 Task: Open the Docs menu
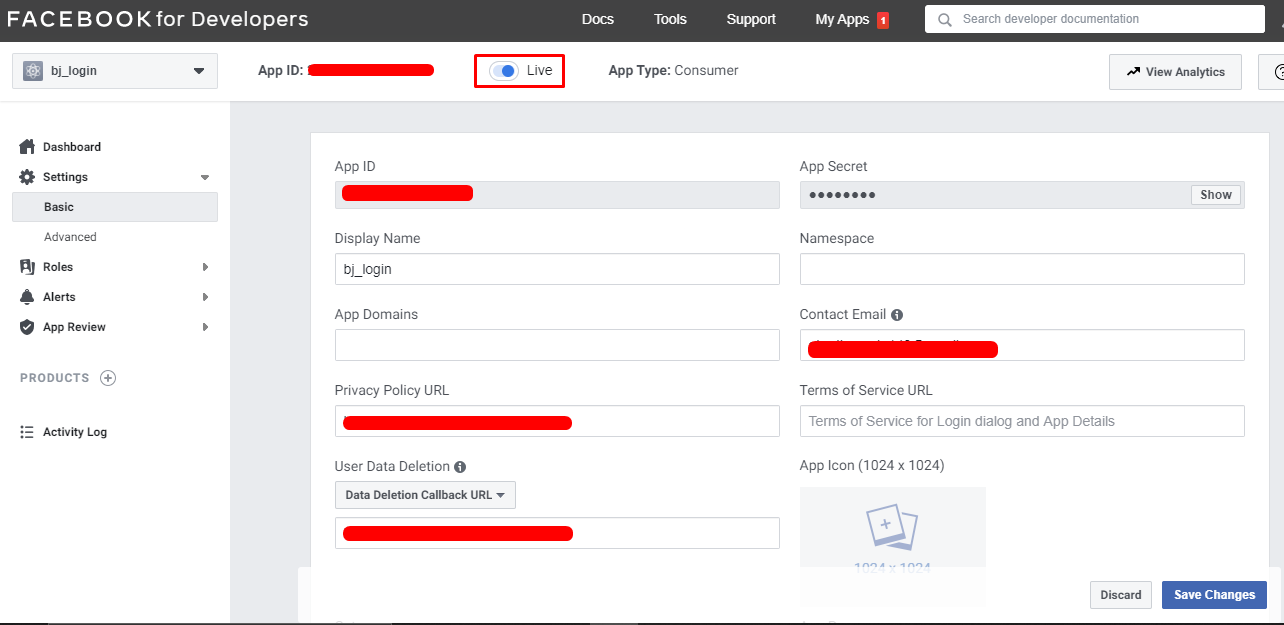click(597, 19)
